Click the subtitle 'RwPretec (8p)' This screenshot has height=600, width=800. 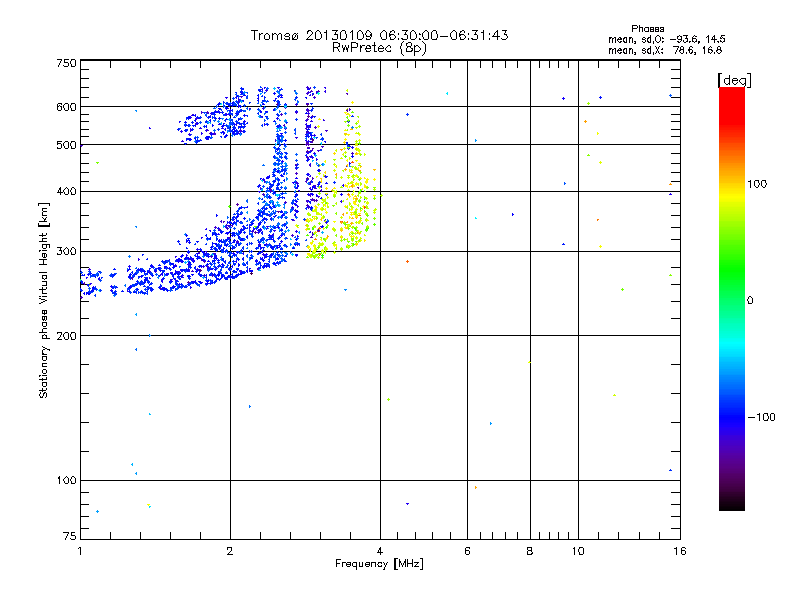point(379,48)
